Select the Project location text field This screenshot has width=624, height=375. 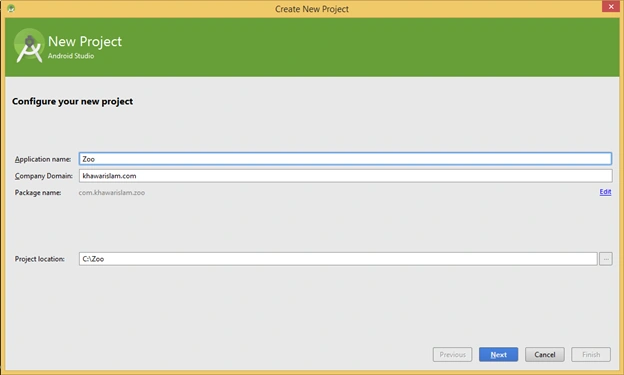(x=338, y=259)
